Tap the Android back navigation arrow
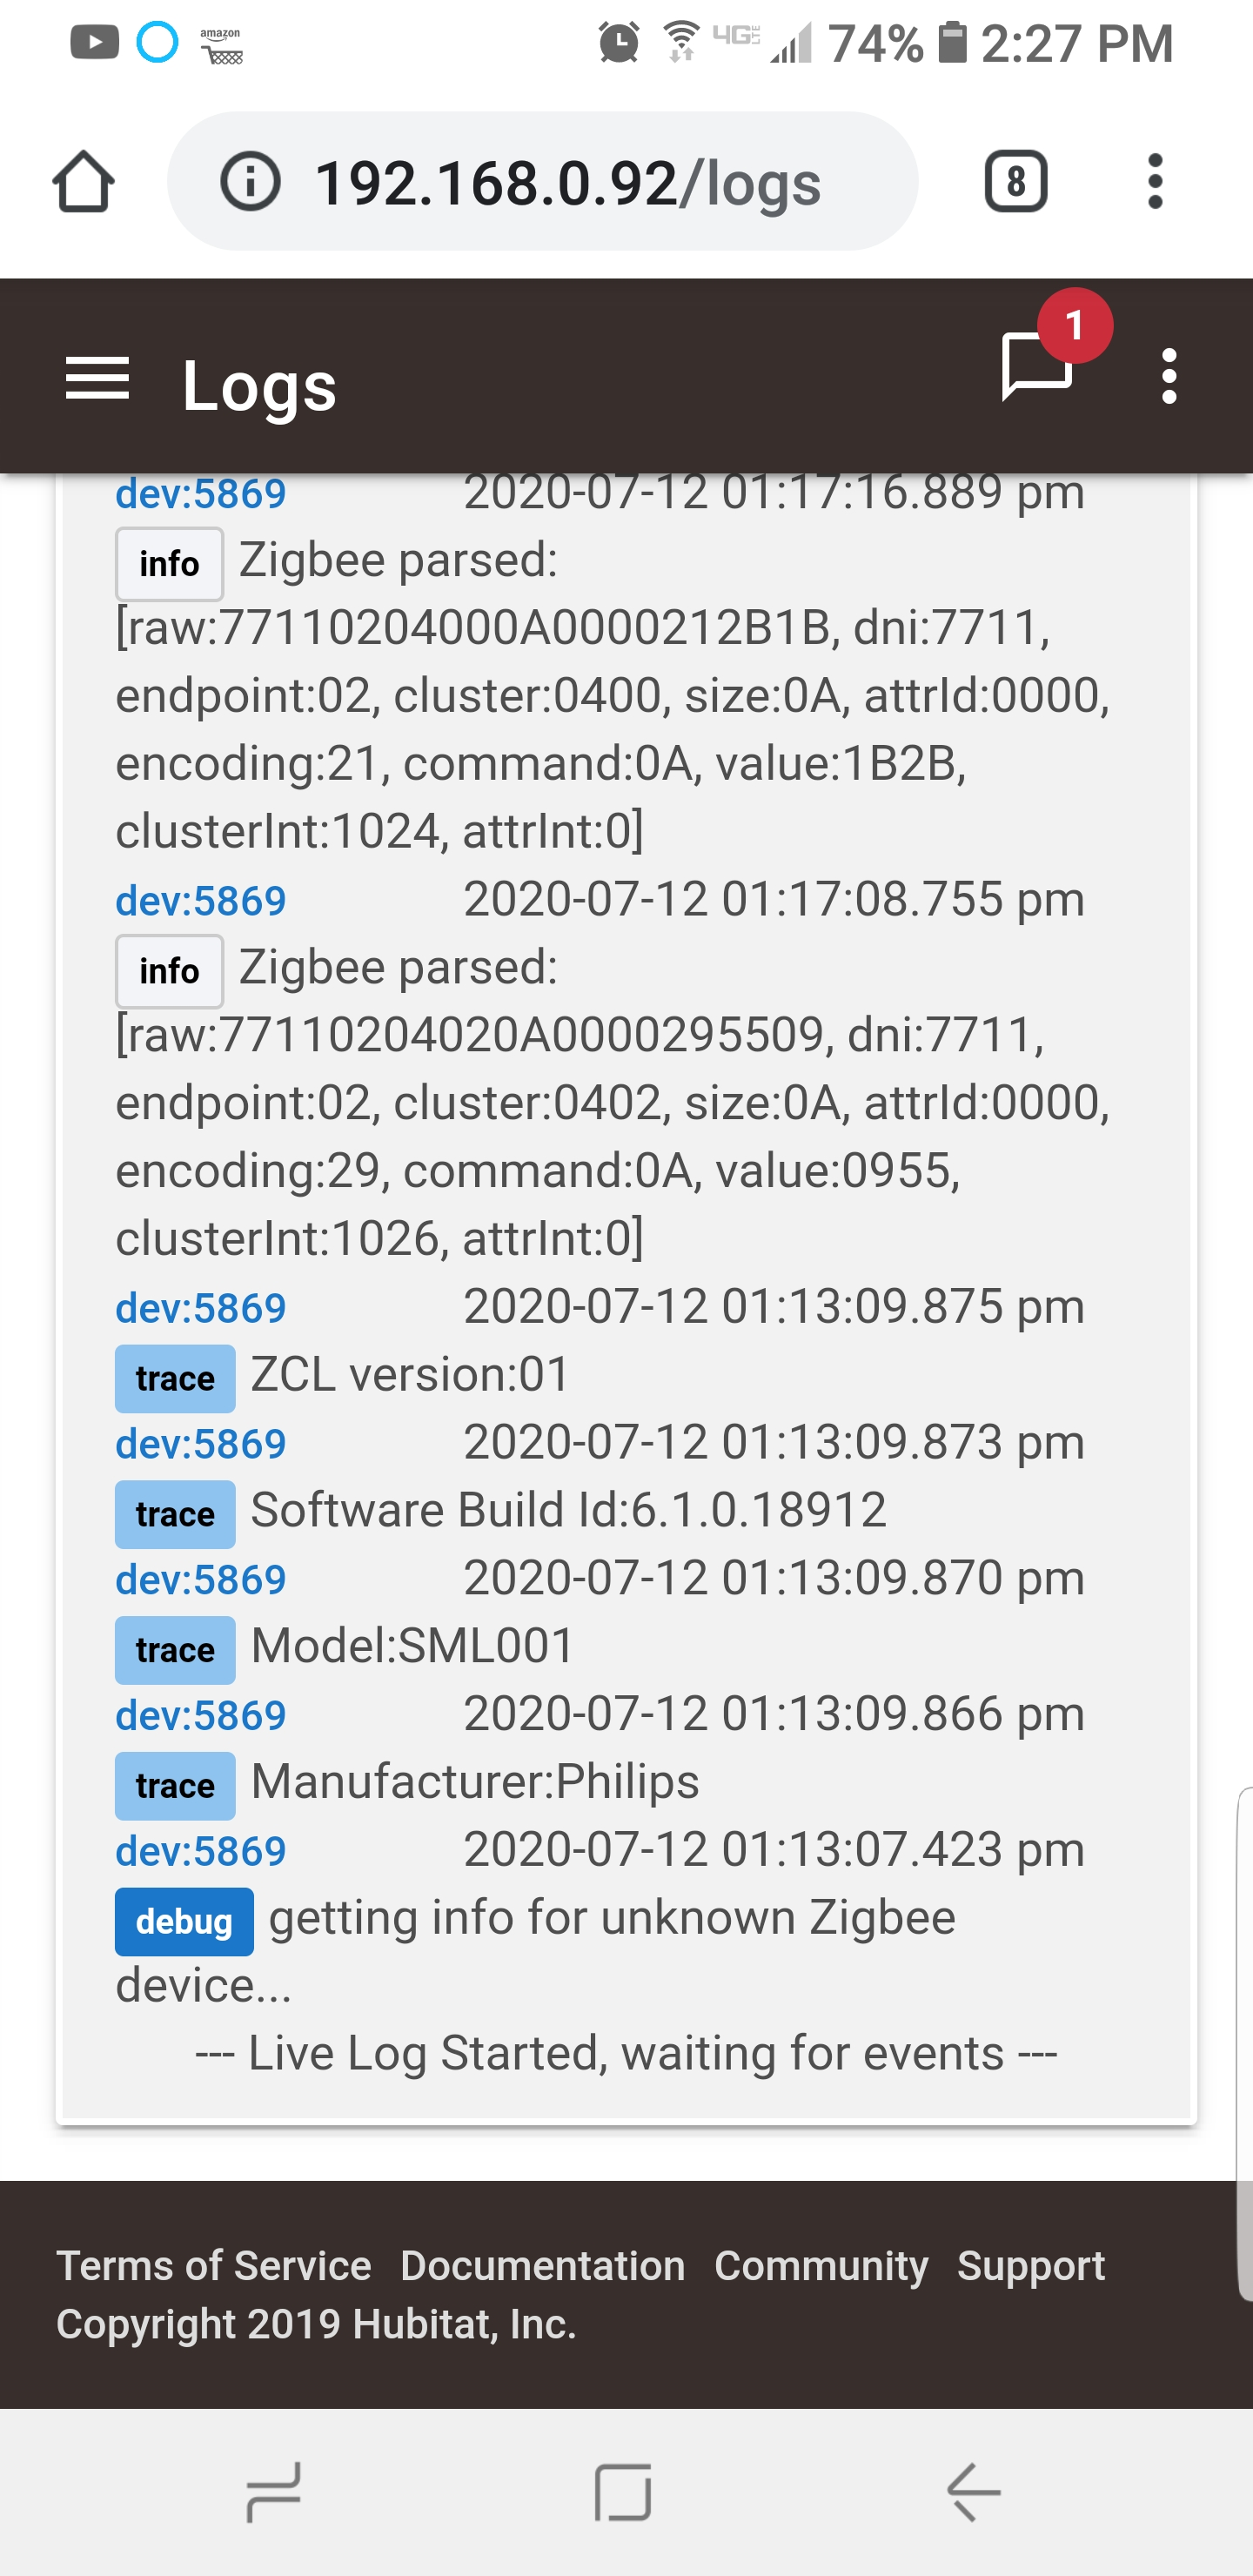This screenshot has width=1253, height=2576. pyautogui.click(x=974, y=2492)
